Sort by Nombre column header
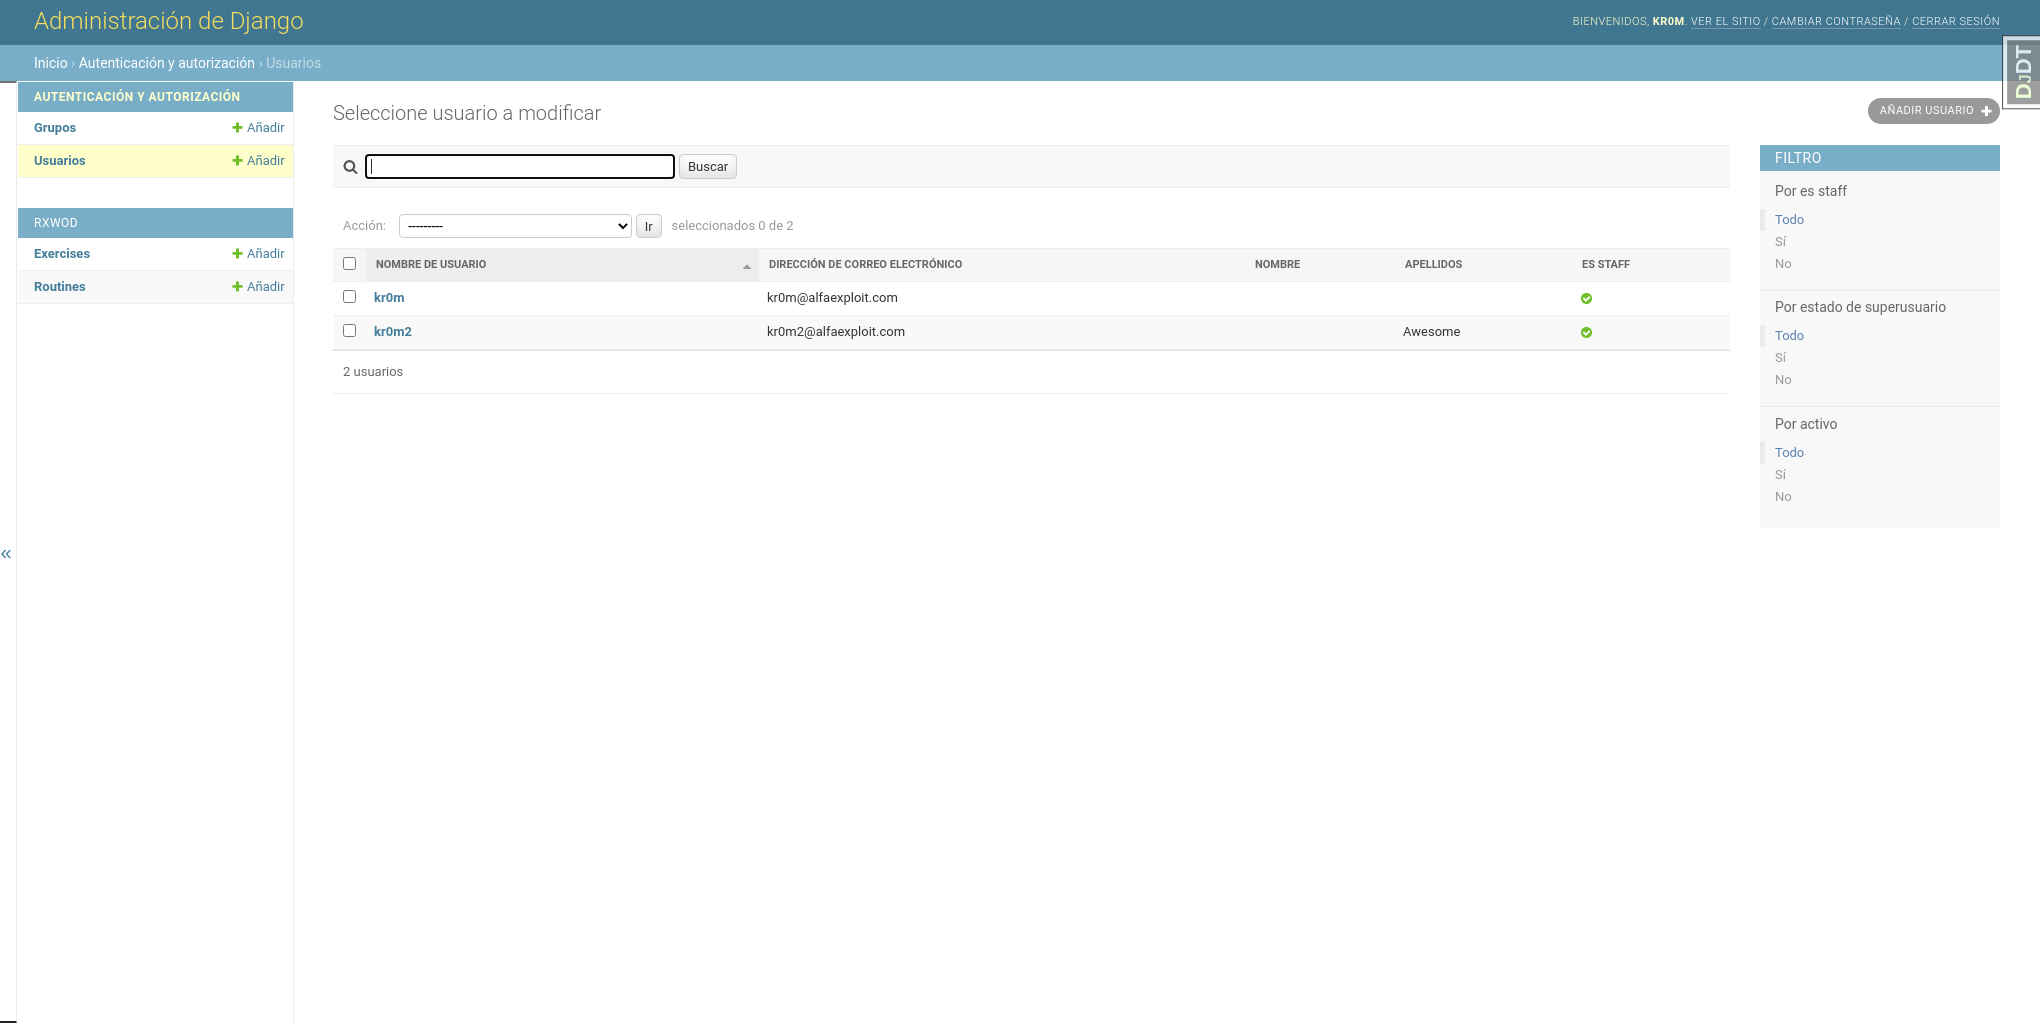This screenshot has height=1023, width=2040. (1277, 265)
